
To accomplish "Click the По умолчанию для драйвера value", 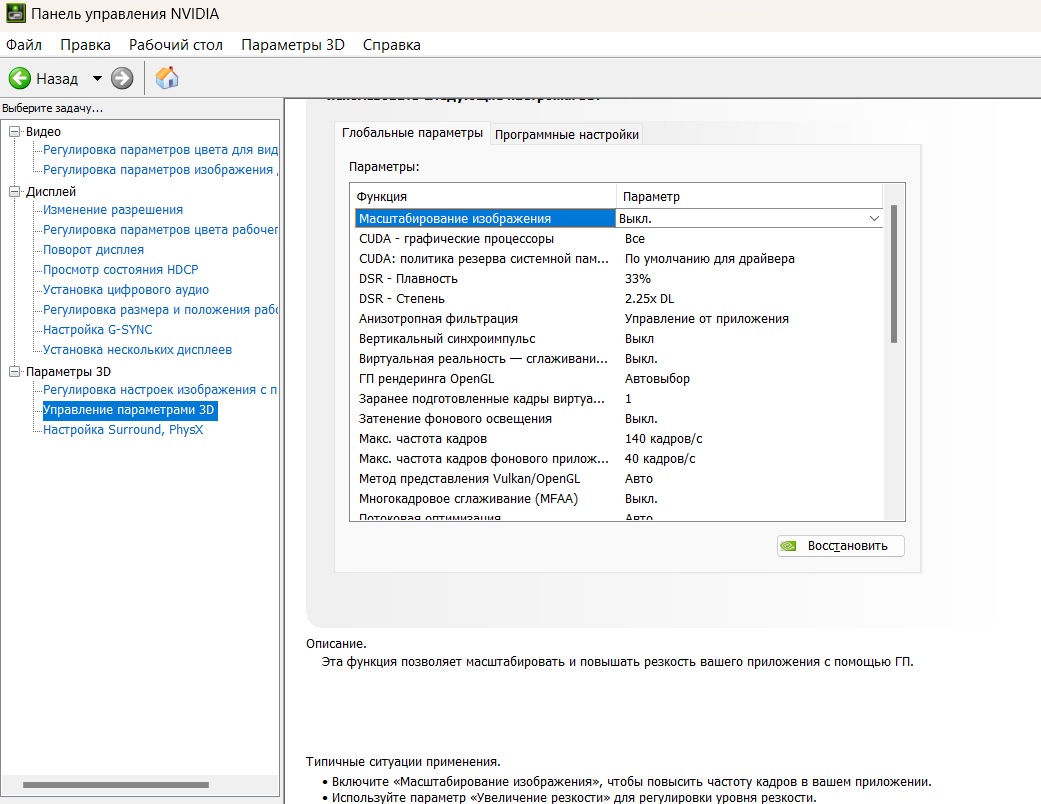I will point(709,259).
